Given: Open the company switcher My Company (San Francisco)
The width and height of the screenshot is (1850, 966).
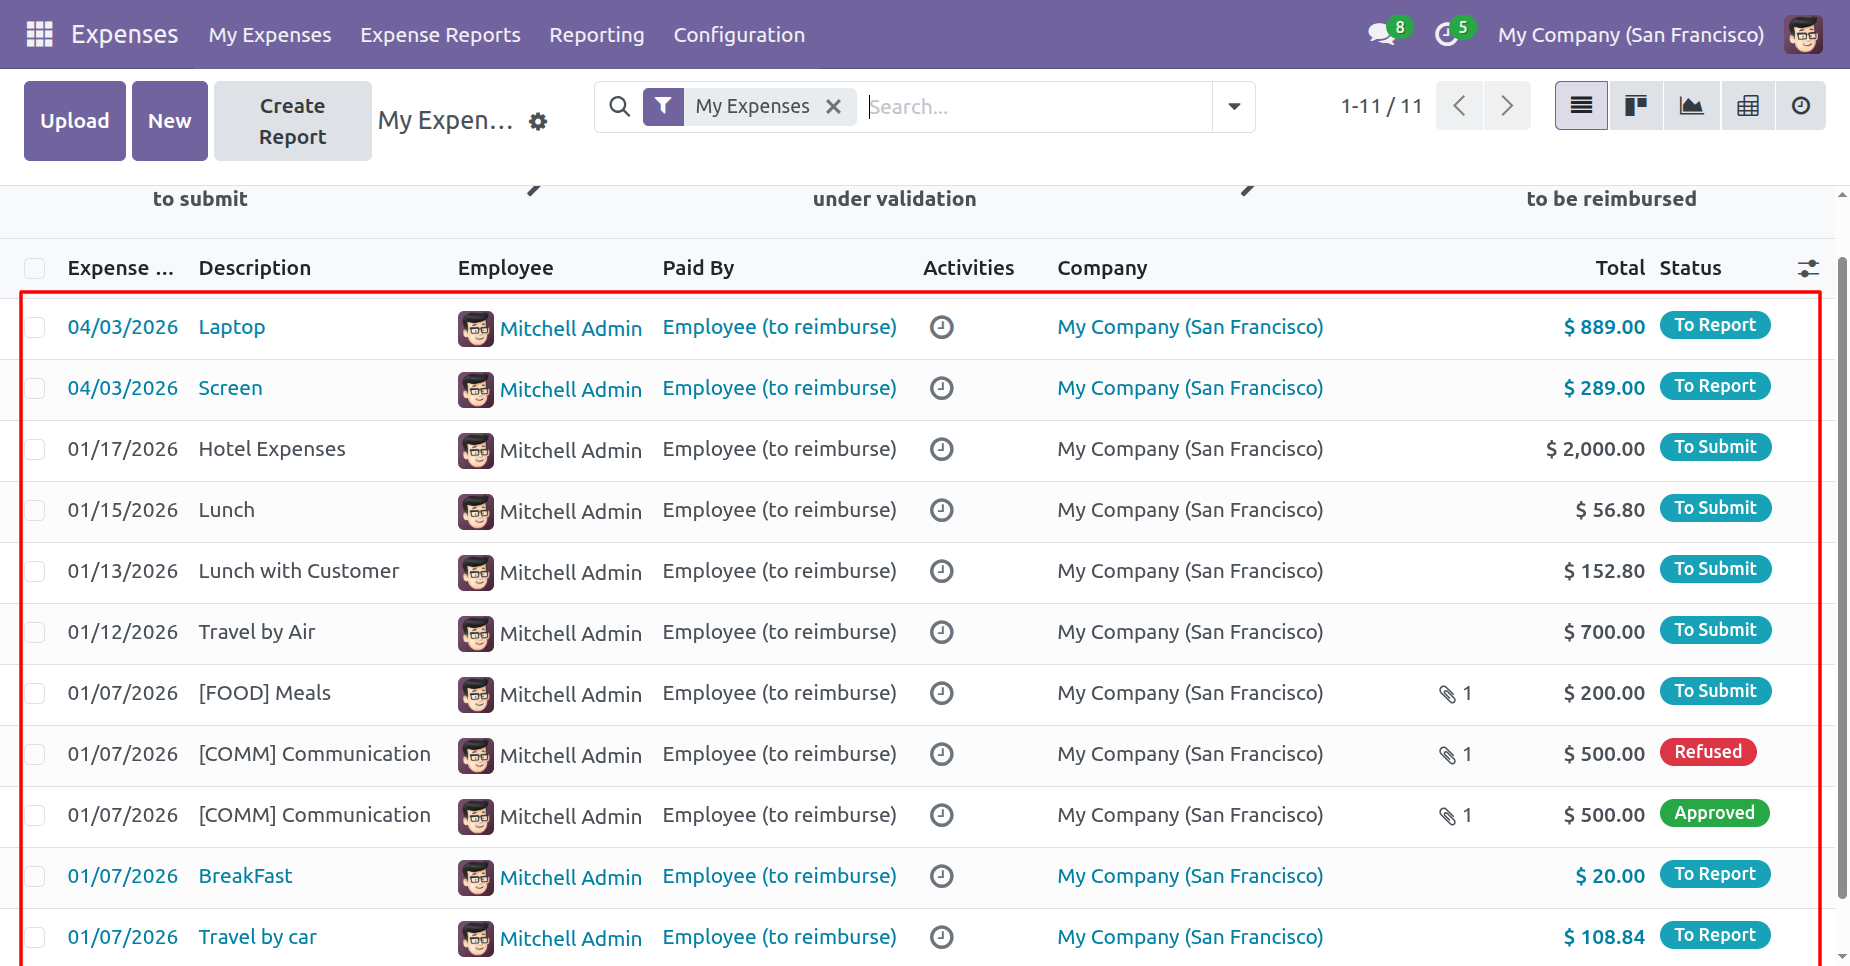Looking at the screenshot, I should 1630,35.
